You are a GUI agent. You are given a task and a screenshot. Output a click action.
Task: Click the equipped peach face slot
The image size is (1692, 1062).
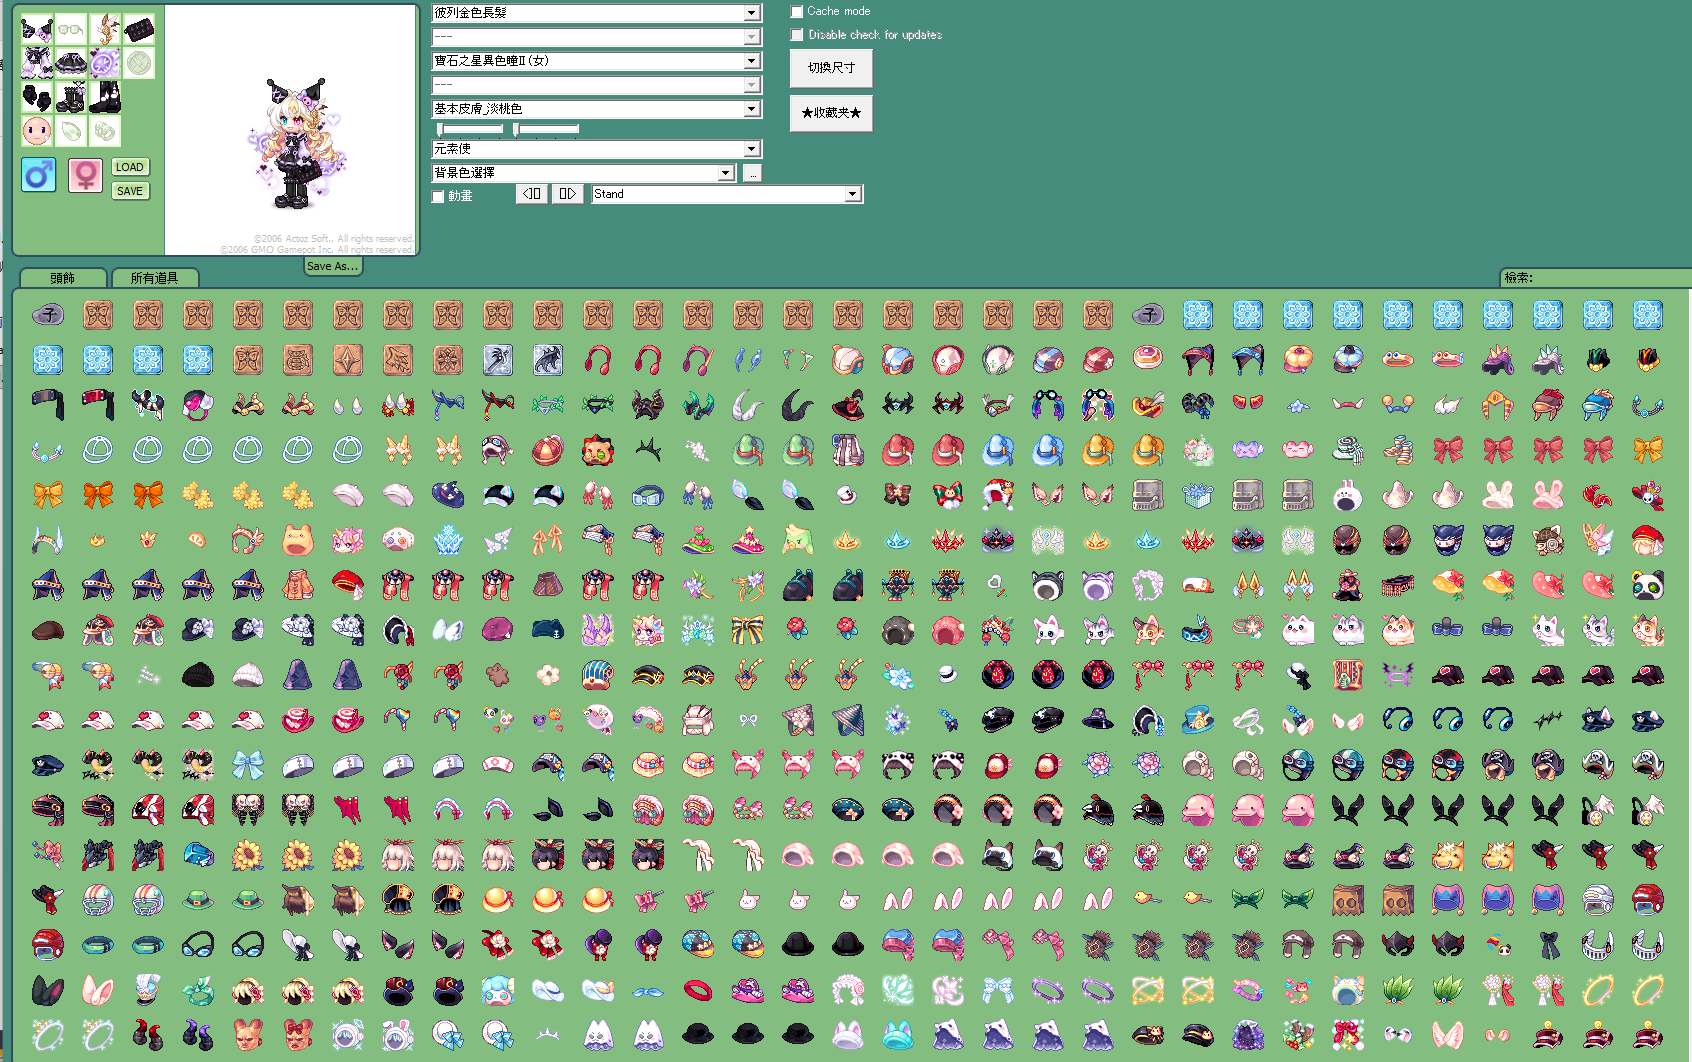pyautogui.click(x=37, y=130)
